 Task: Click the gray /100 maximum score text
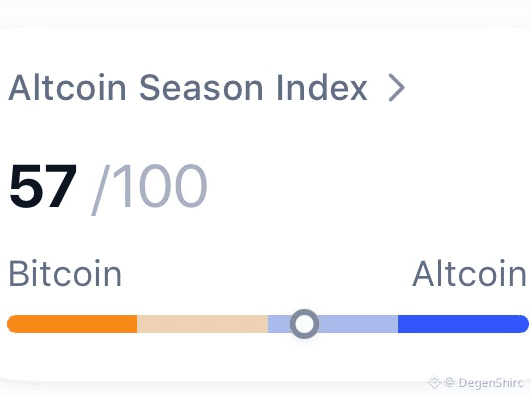point(149,188)
